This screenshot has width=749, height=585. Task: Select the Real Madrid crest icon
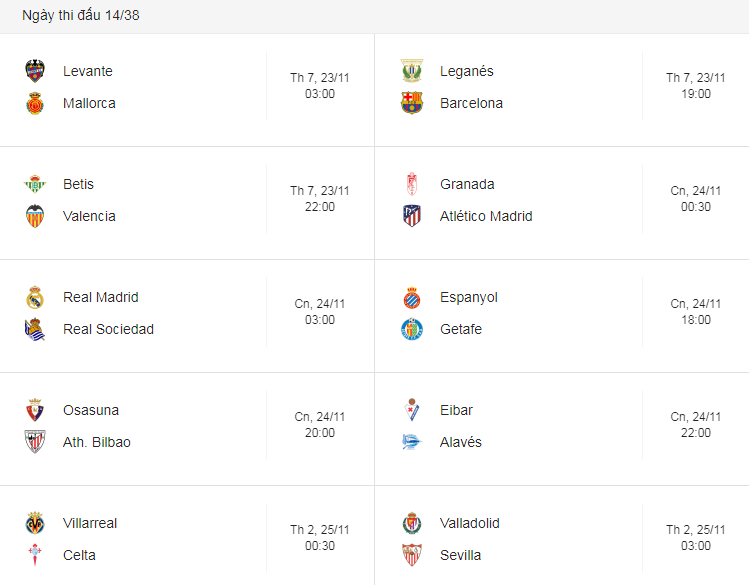pyautogui.click(x=35, y=297)
